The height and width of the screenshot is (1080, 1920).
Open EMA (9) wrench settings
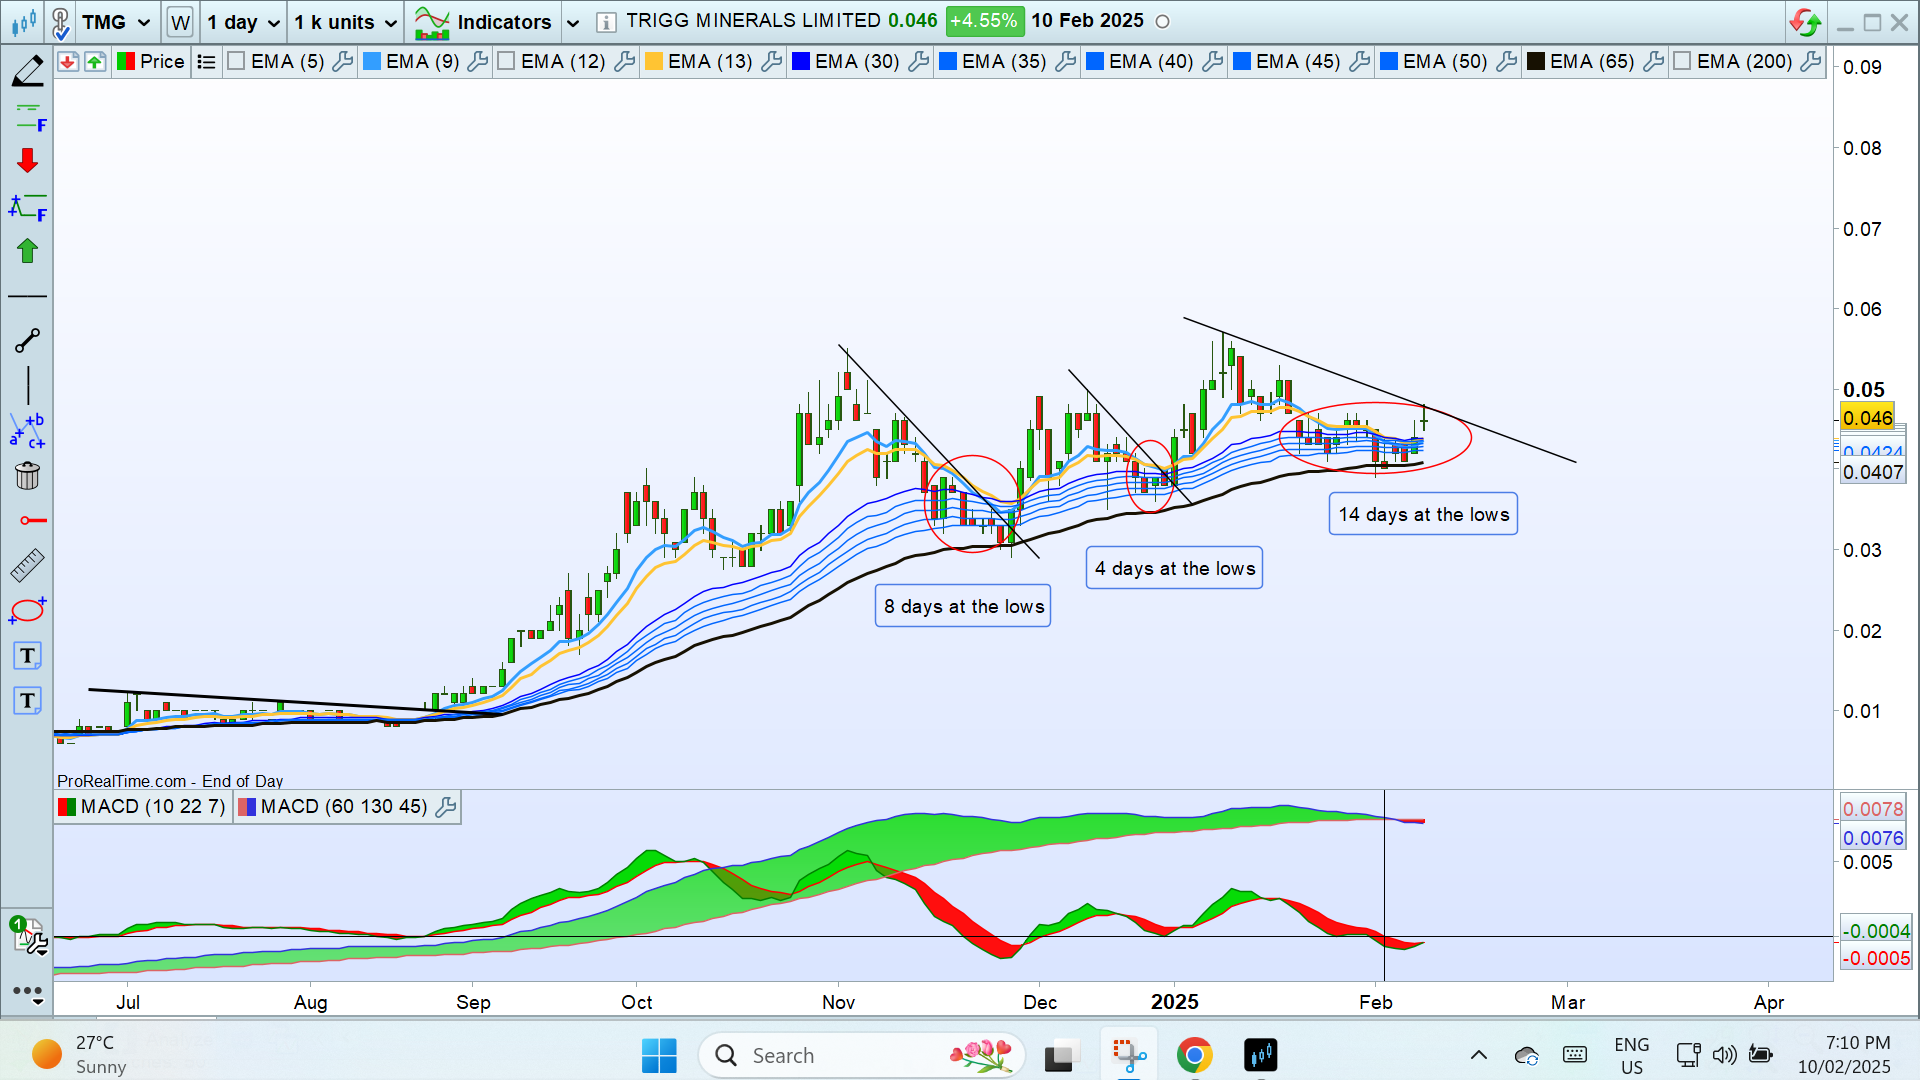tap(477, 62)
